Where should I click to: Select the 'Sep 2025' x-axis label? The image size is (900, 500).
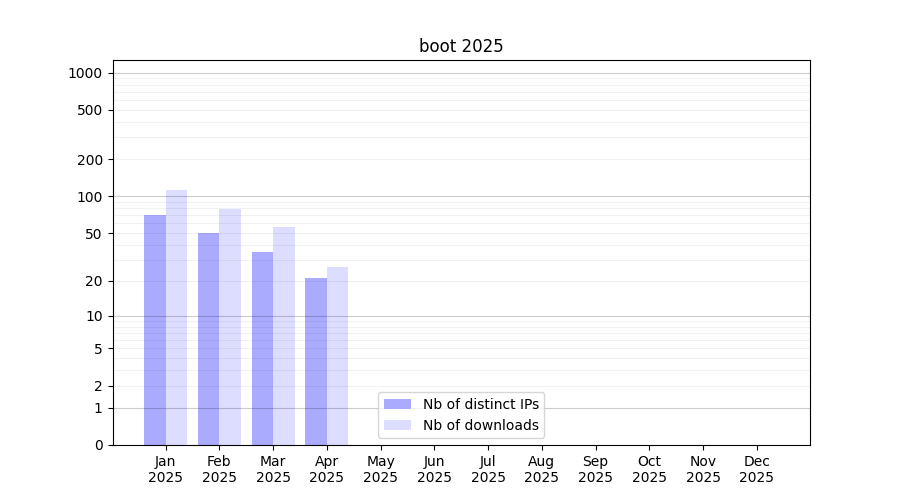click(595, 469)
